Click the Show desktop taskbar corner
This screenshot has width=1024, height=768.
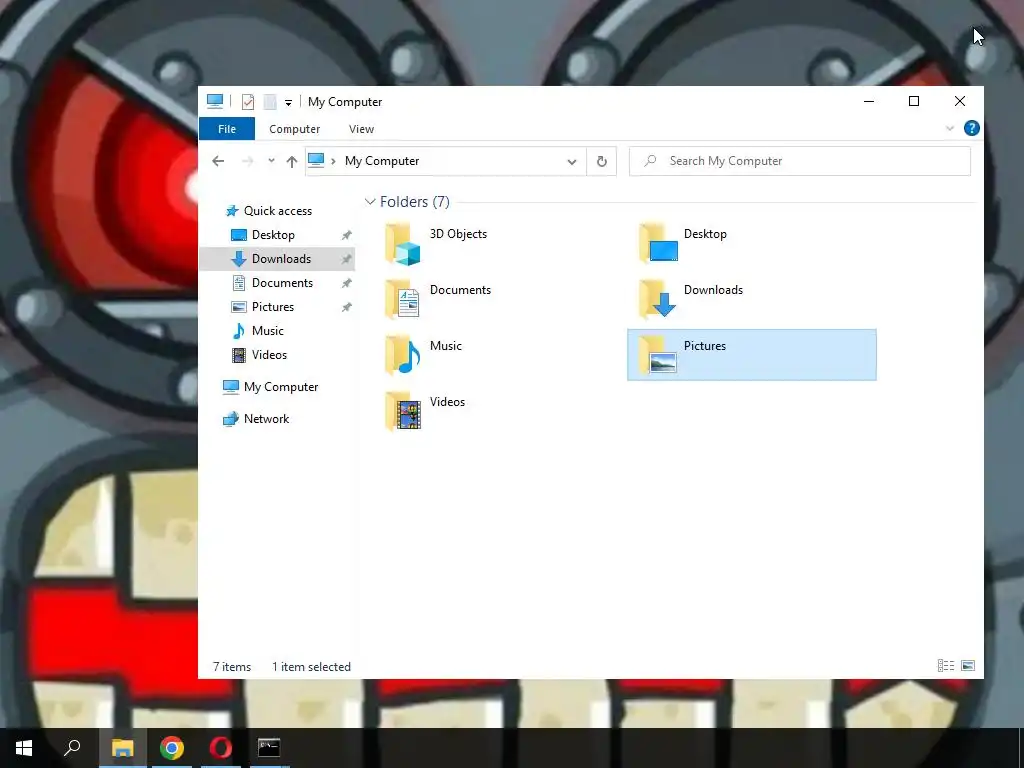[1021, 748]
